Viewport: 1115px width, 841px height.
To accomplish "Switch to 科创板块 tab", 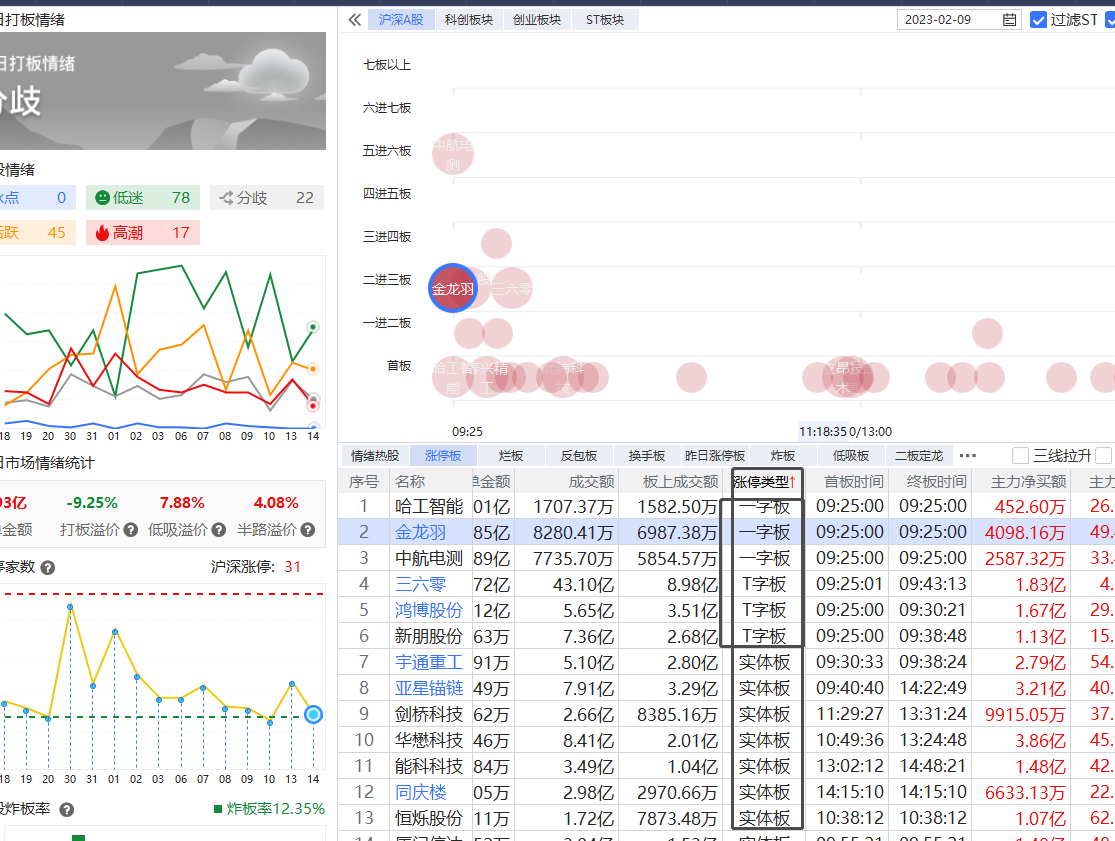I will pos(469,20).
